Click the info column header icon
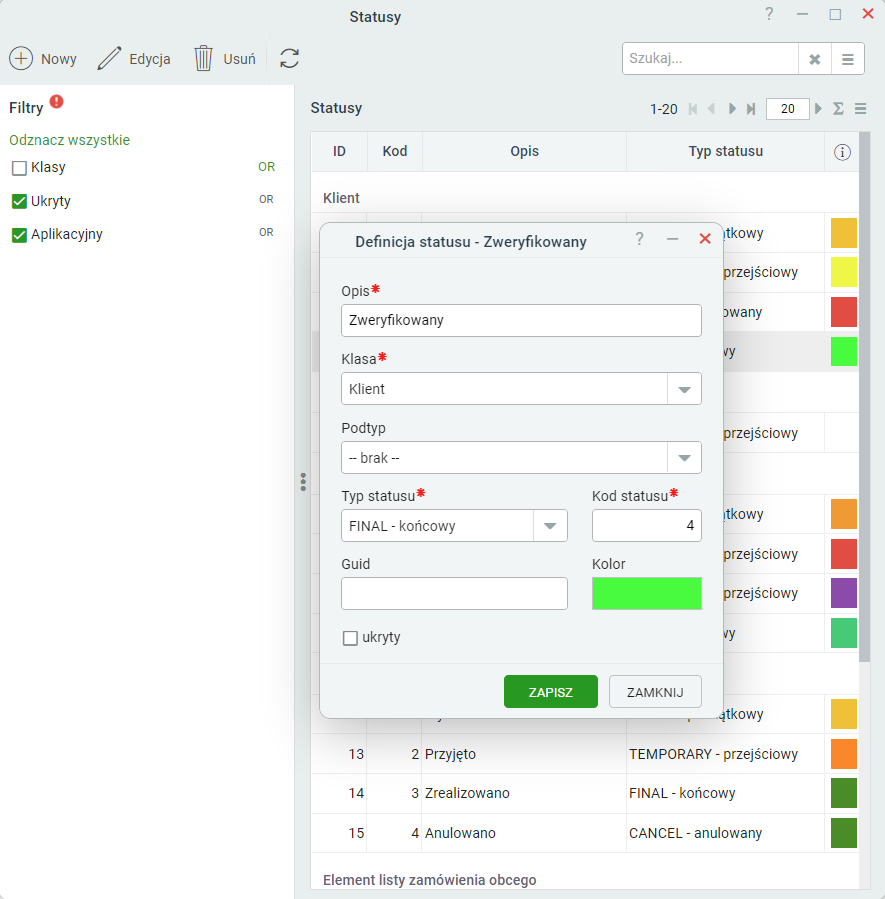Screen dimensions: 885x899 tap(842, 152)
